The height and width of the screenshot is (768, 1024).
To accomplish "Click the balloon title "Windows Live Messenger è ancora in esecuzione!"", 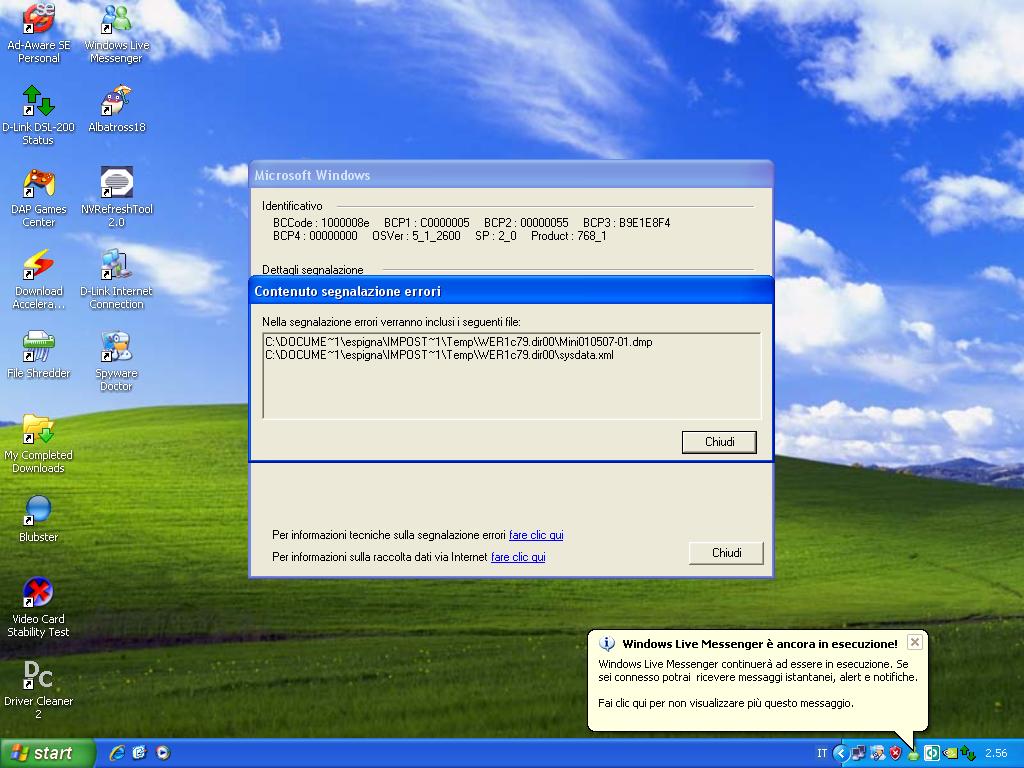I will pyautogui.click(x=760, y=644).
